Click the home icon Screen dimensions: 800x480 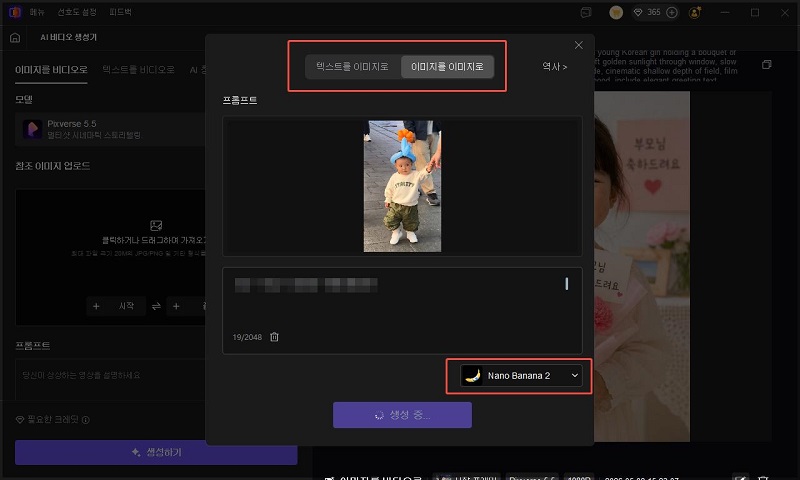15,37
